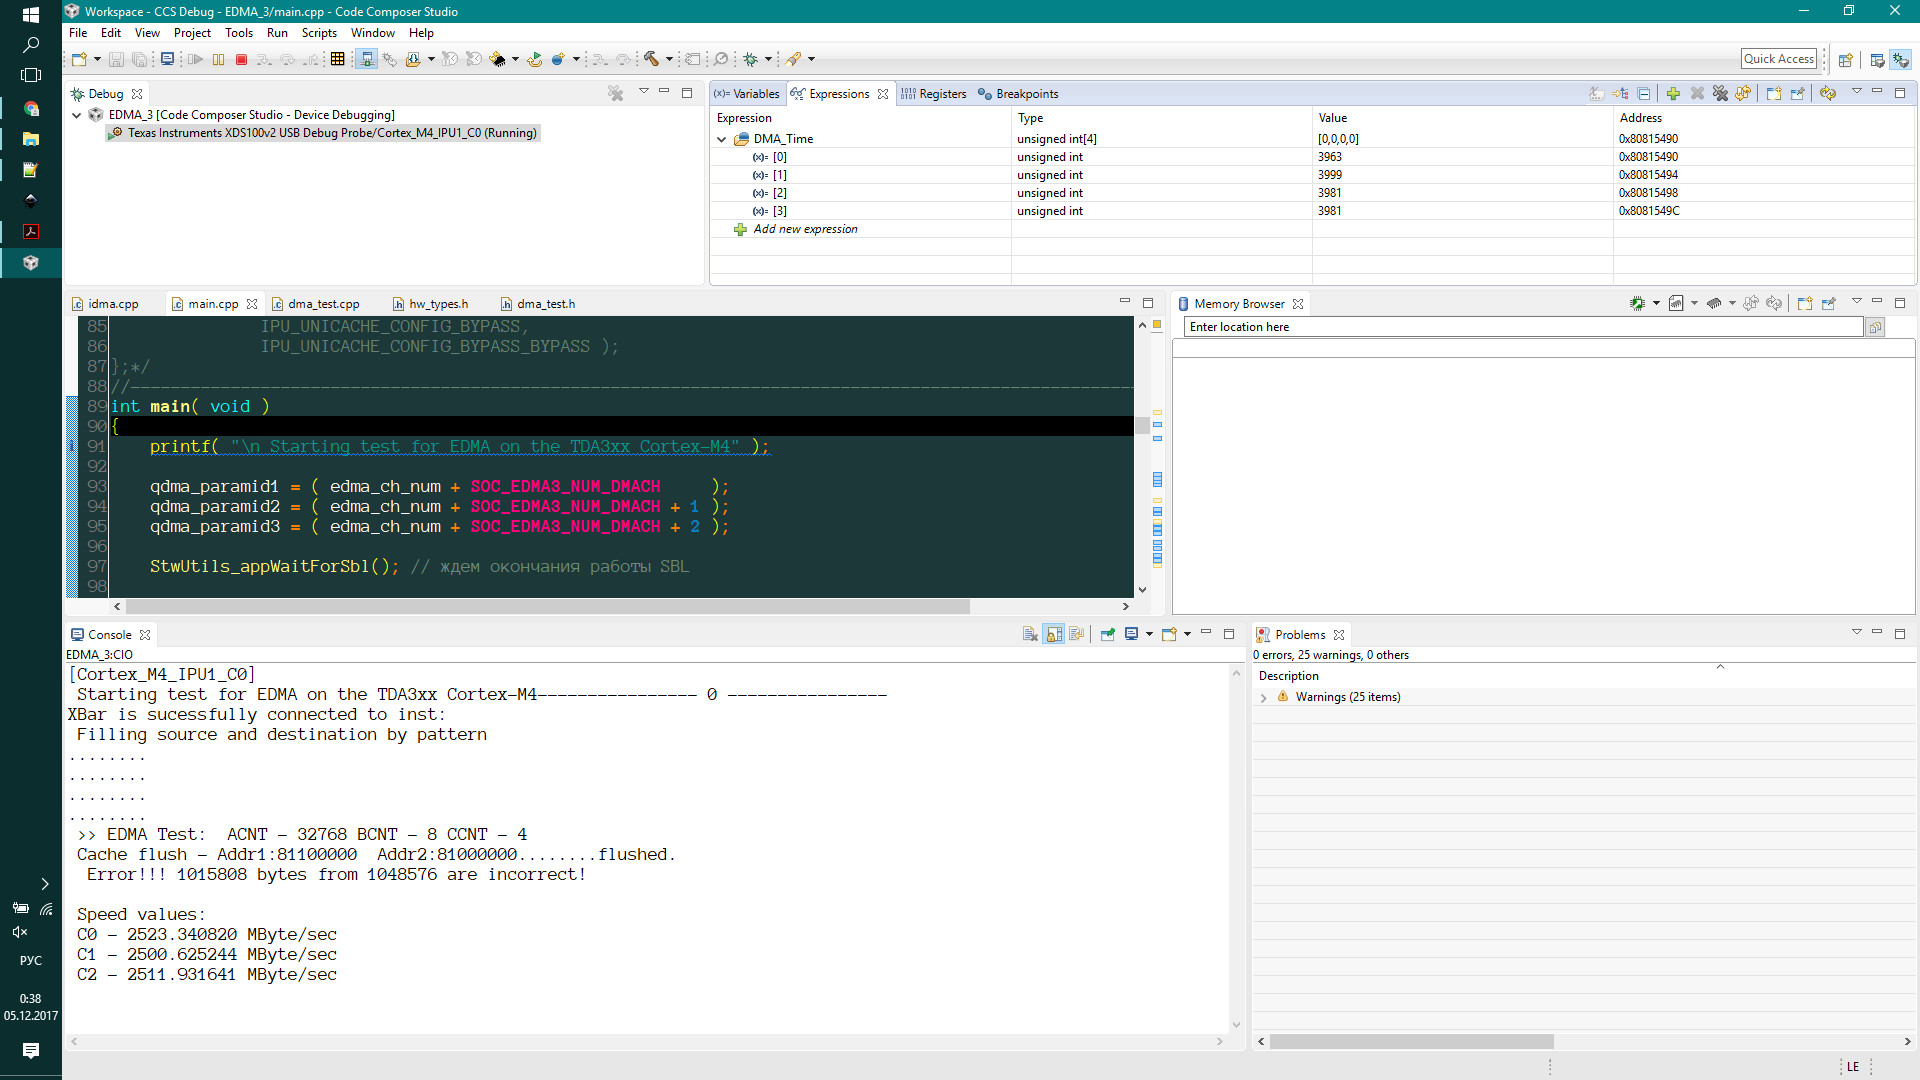Expand the DMA_Time array in Expressions

[722, 139]
